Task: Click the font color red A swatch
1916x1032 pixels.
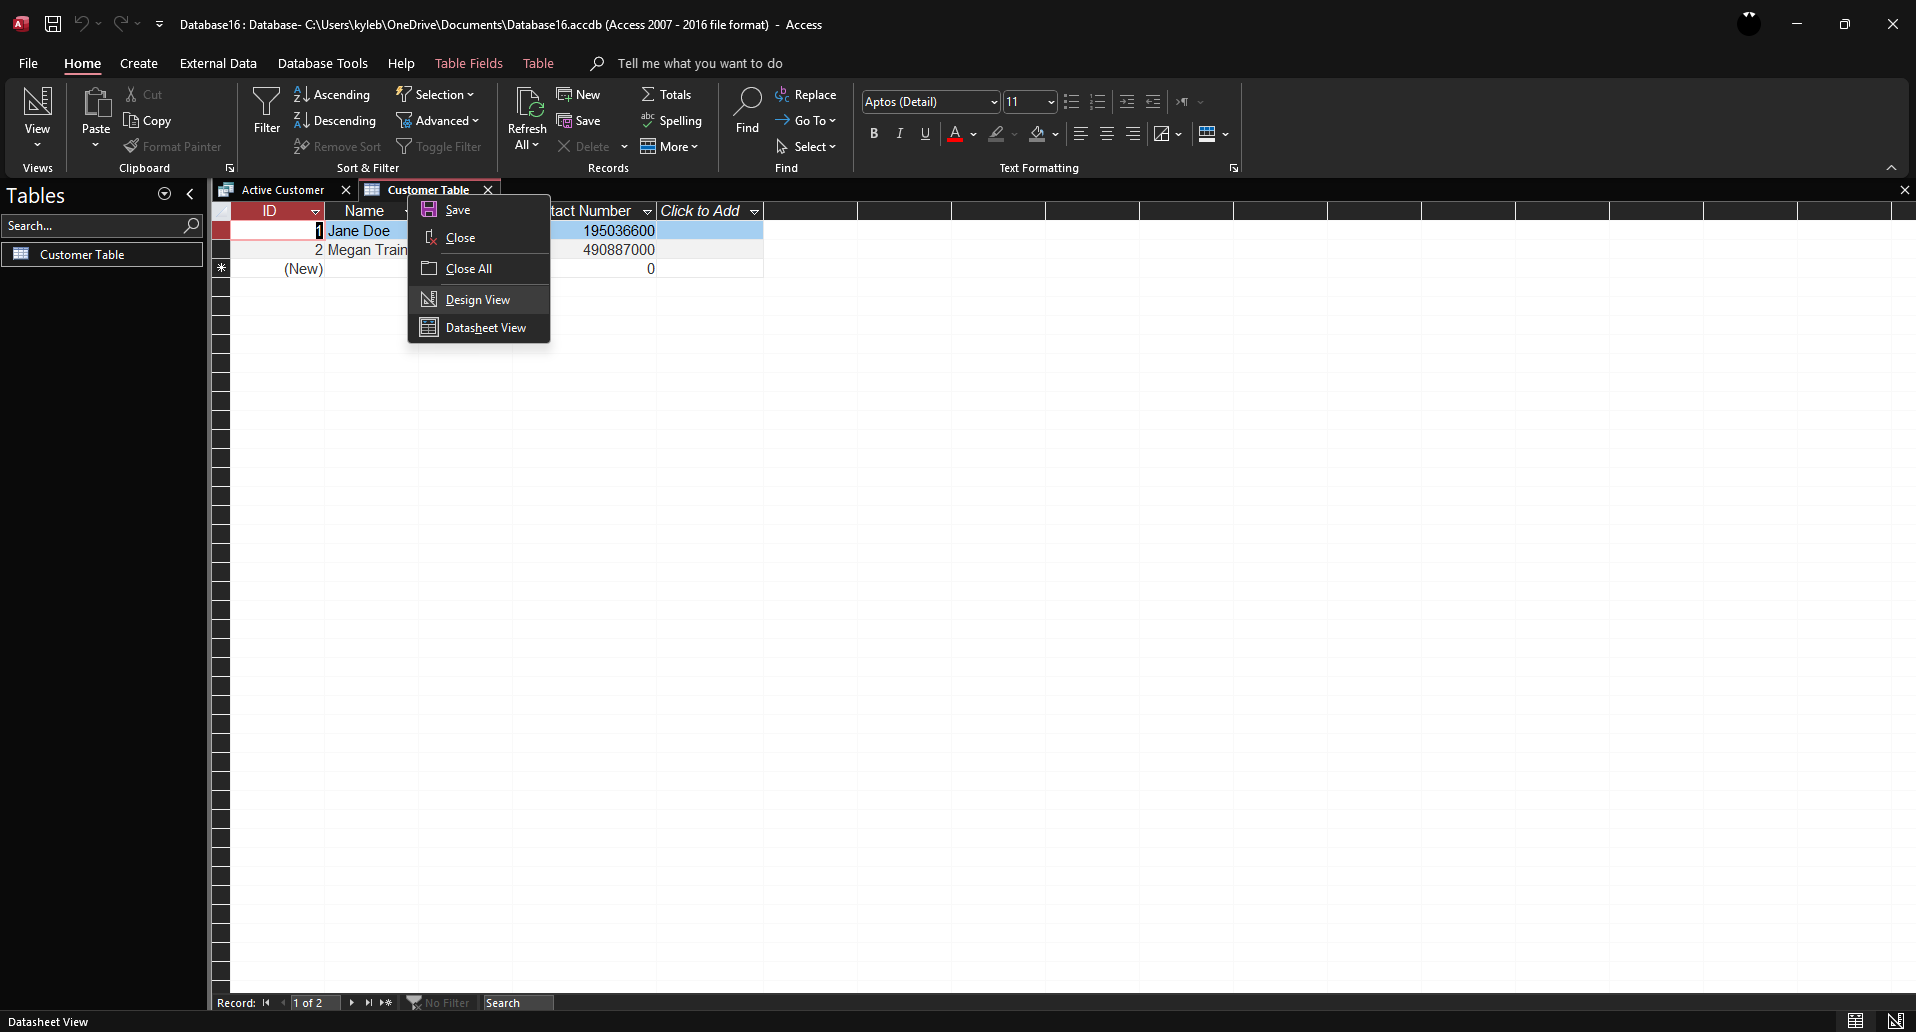Action: point(955,134)
